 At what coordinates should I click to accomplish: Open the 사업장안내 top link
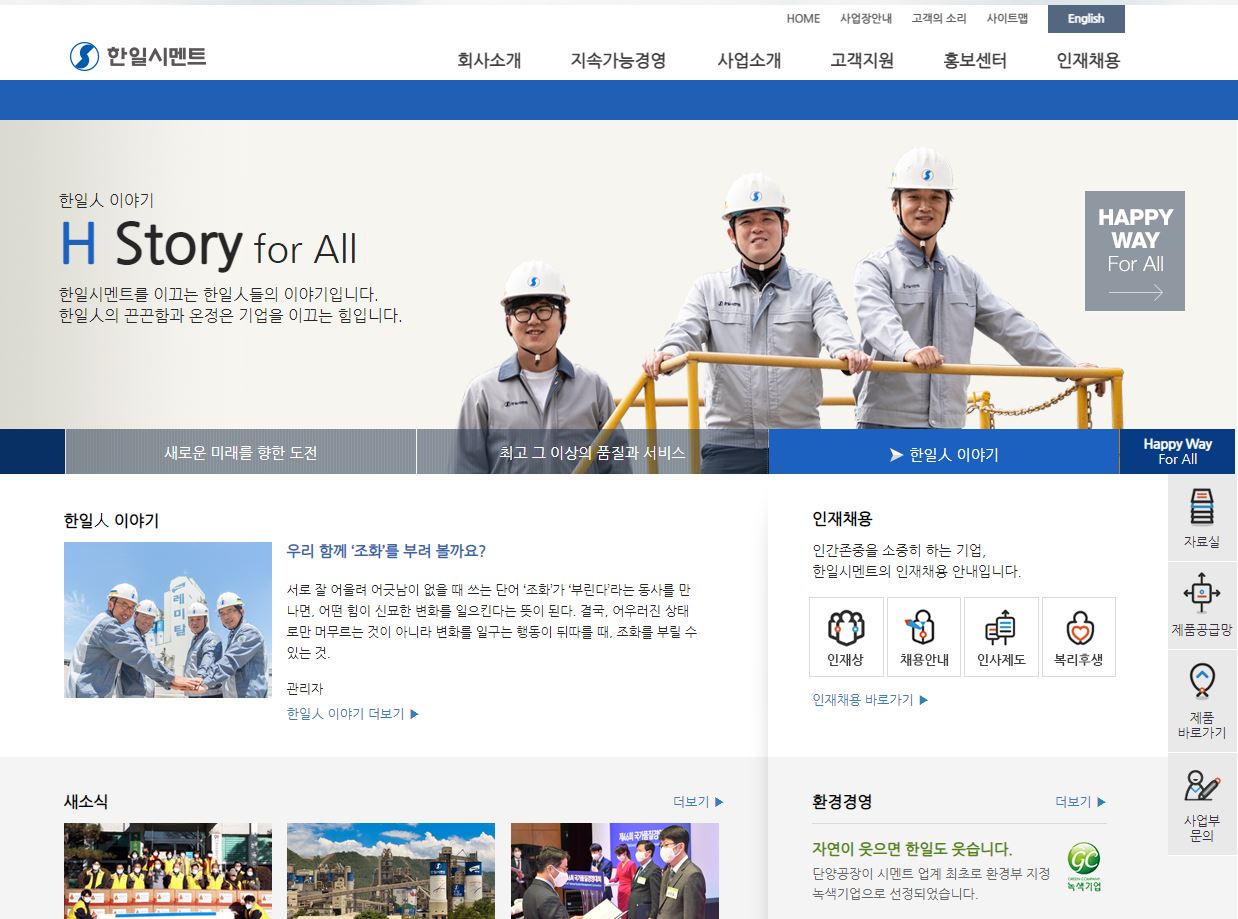pos(866,19)
